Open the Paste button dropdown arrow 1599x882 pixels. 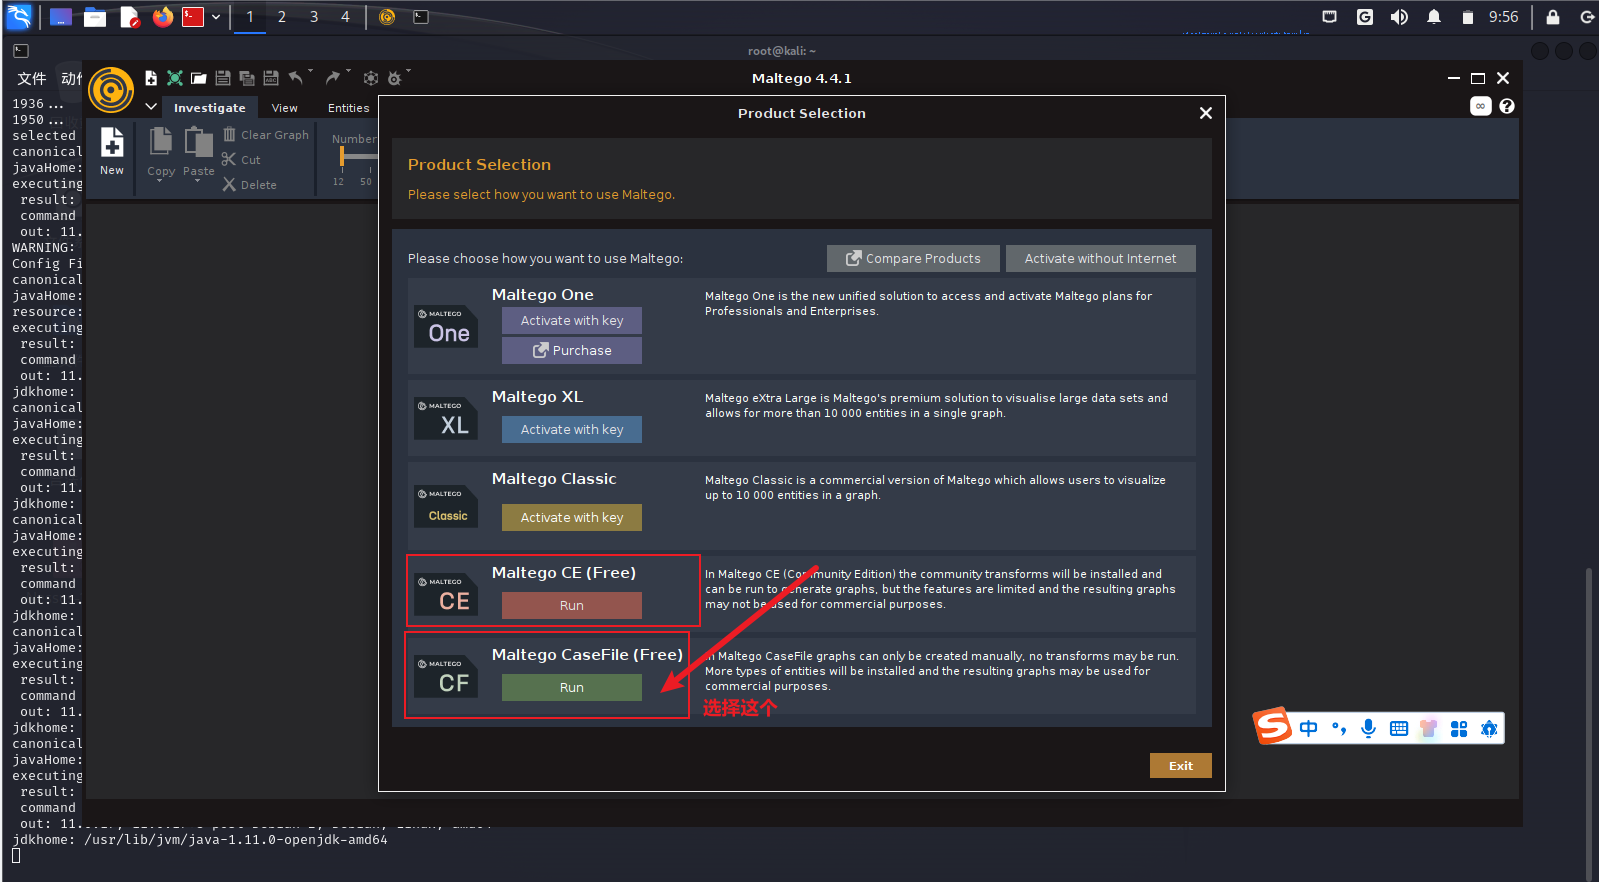(198, 182)
